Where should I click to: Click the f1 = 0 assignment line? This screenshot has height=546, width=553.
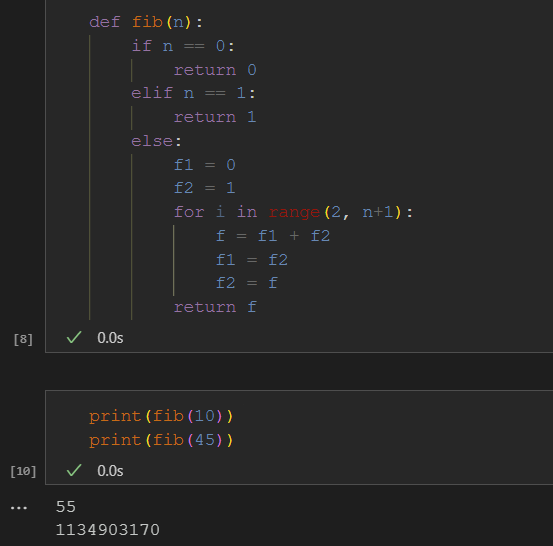tap(205, 165)
